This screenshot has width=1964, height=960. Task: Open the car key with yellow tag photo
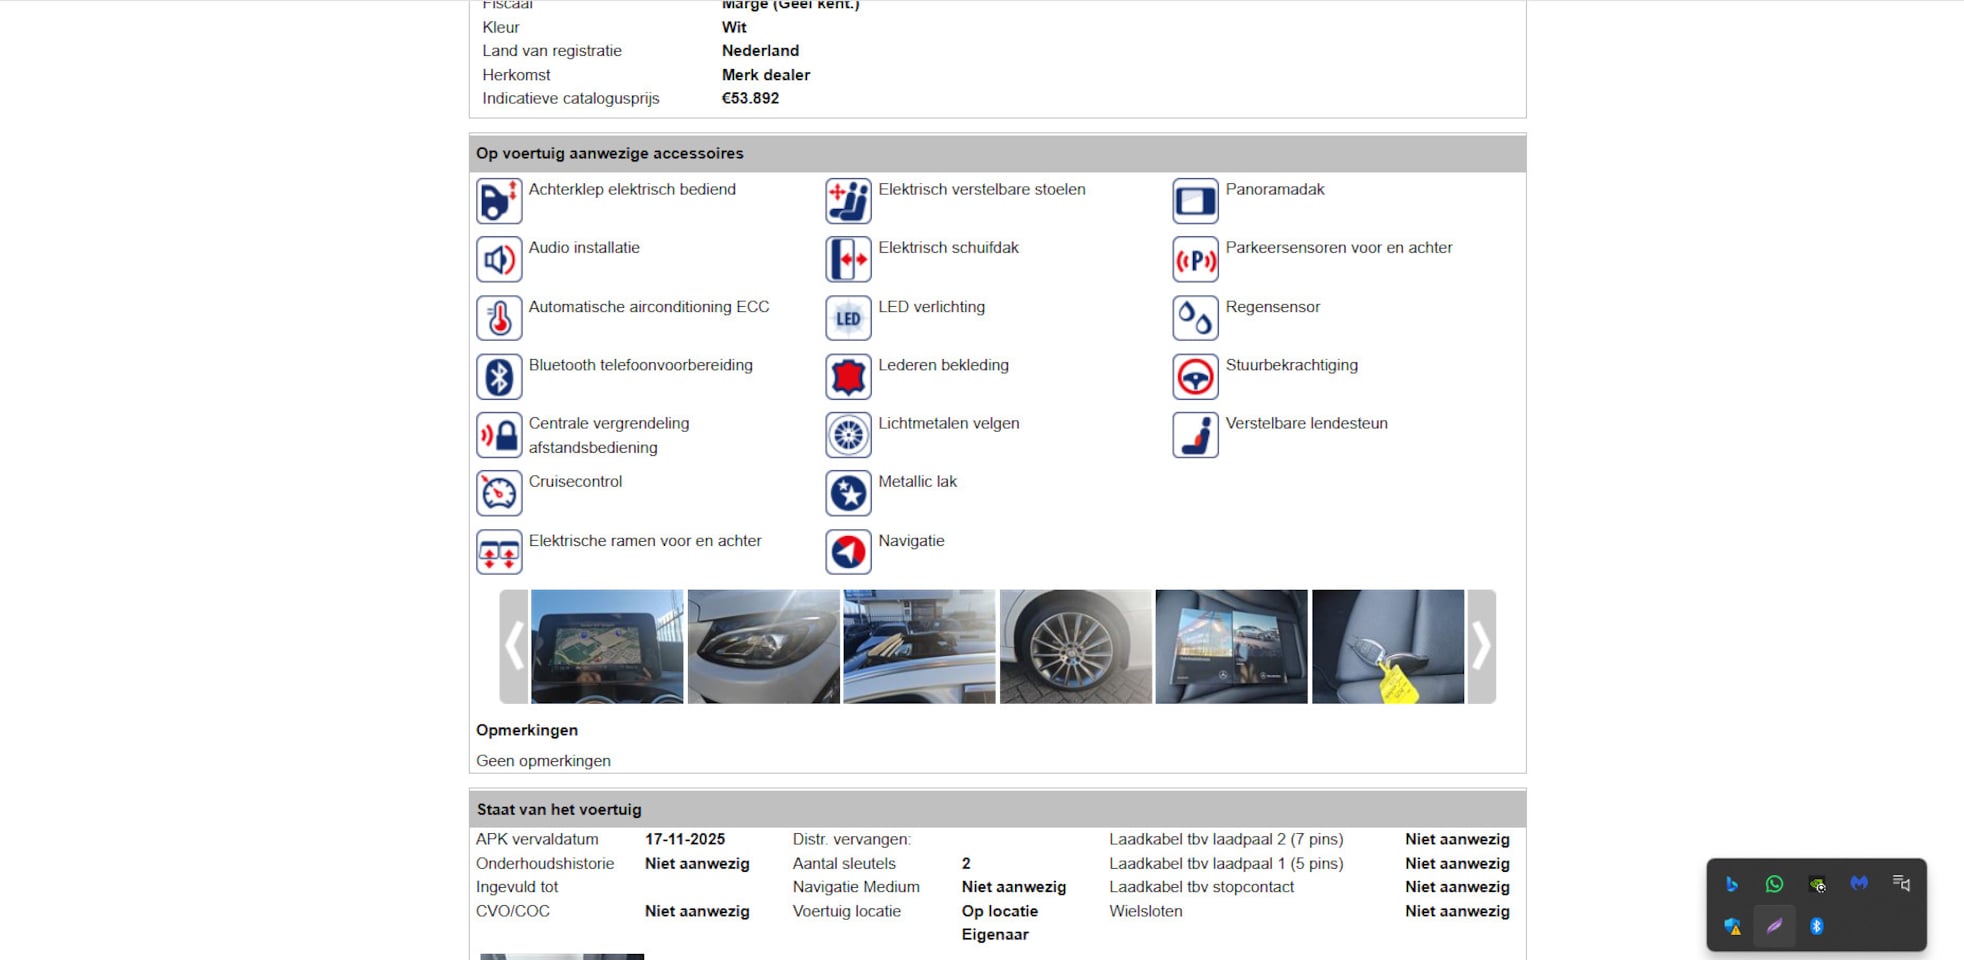(1387, 647)
